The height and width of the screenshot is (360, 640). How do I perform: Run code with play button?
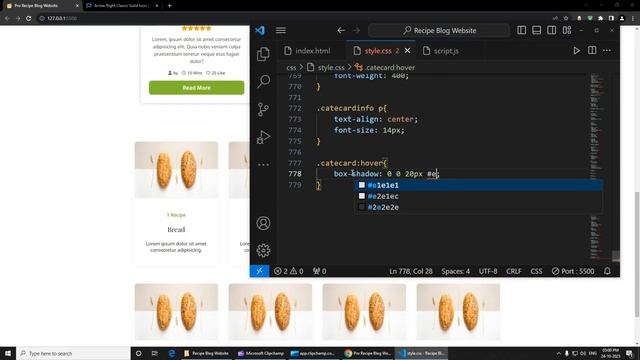(x=576, y=51)
